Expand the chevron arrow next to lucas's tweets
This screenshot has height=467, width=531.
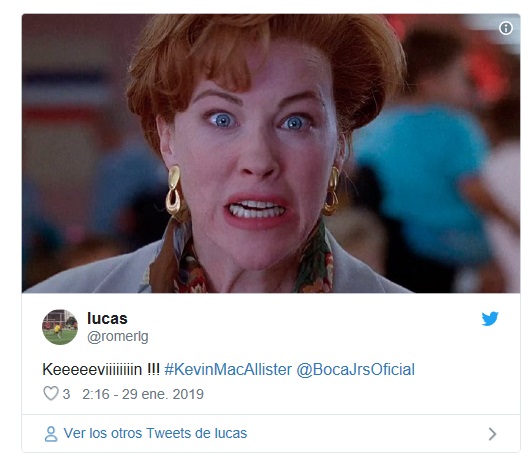click(492, 433)
